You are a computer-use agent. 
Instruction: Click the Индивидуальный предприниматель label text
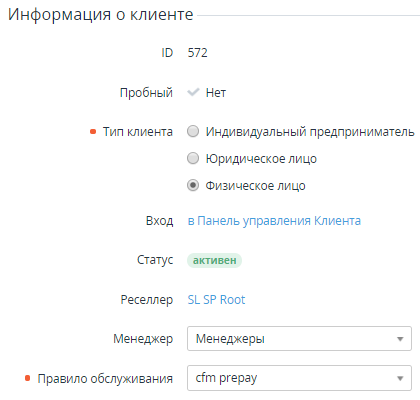(310, 132)
